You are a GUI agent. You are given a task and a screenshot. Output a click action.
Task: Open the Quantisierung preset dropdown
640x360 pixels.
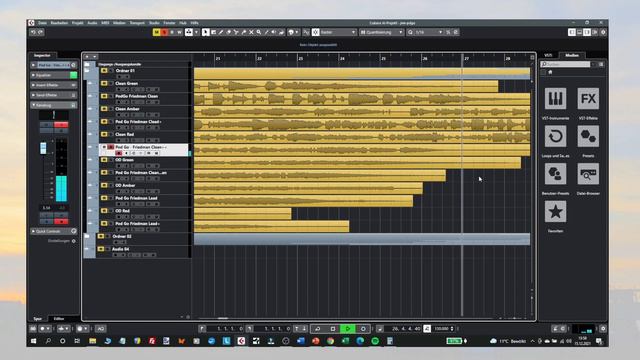coord(382,32)
